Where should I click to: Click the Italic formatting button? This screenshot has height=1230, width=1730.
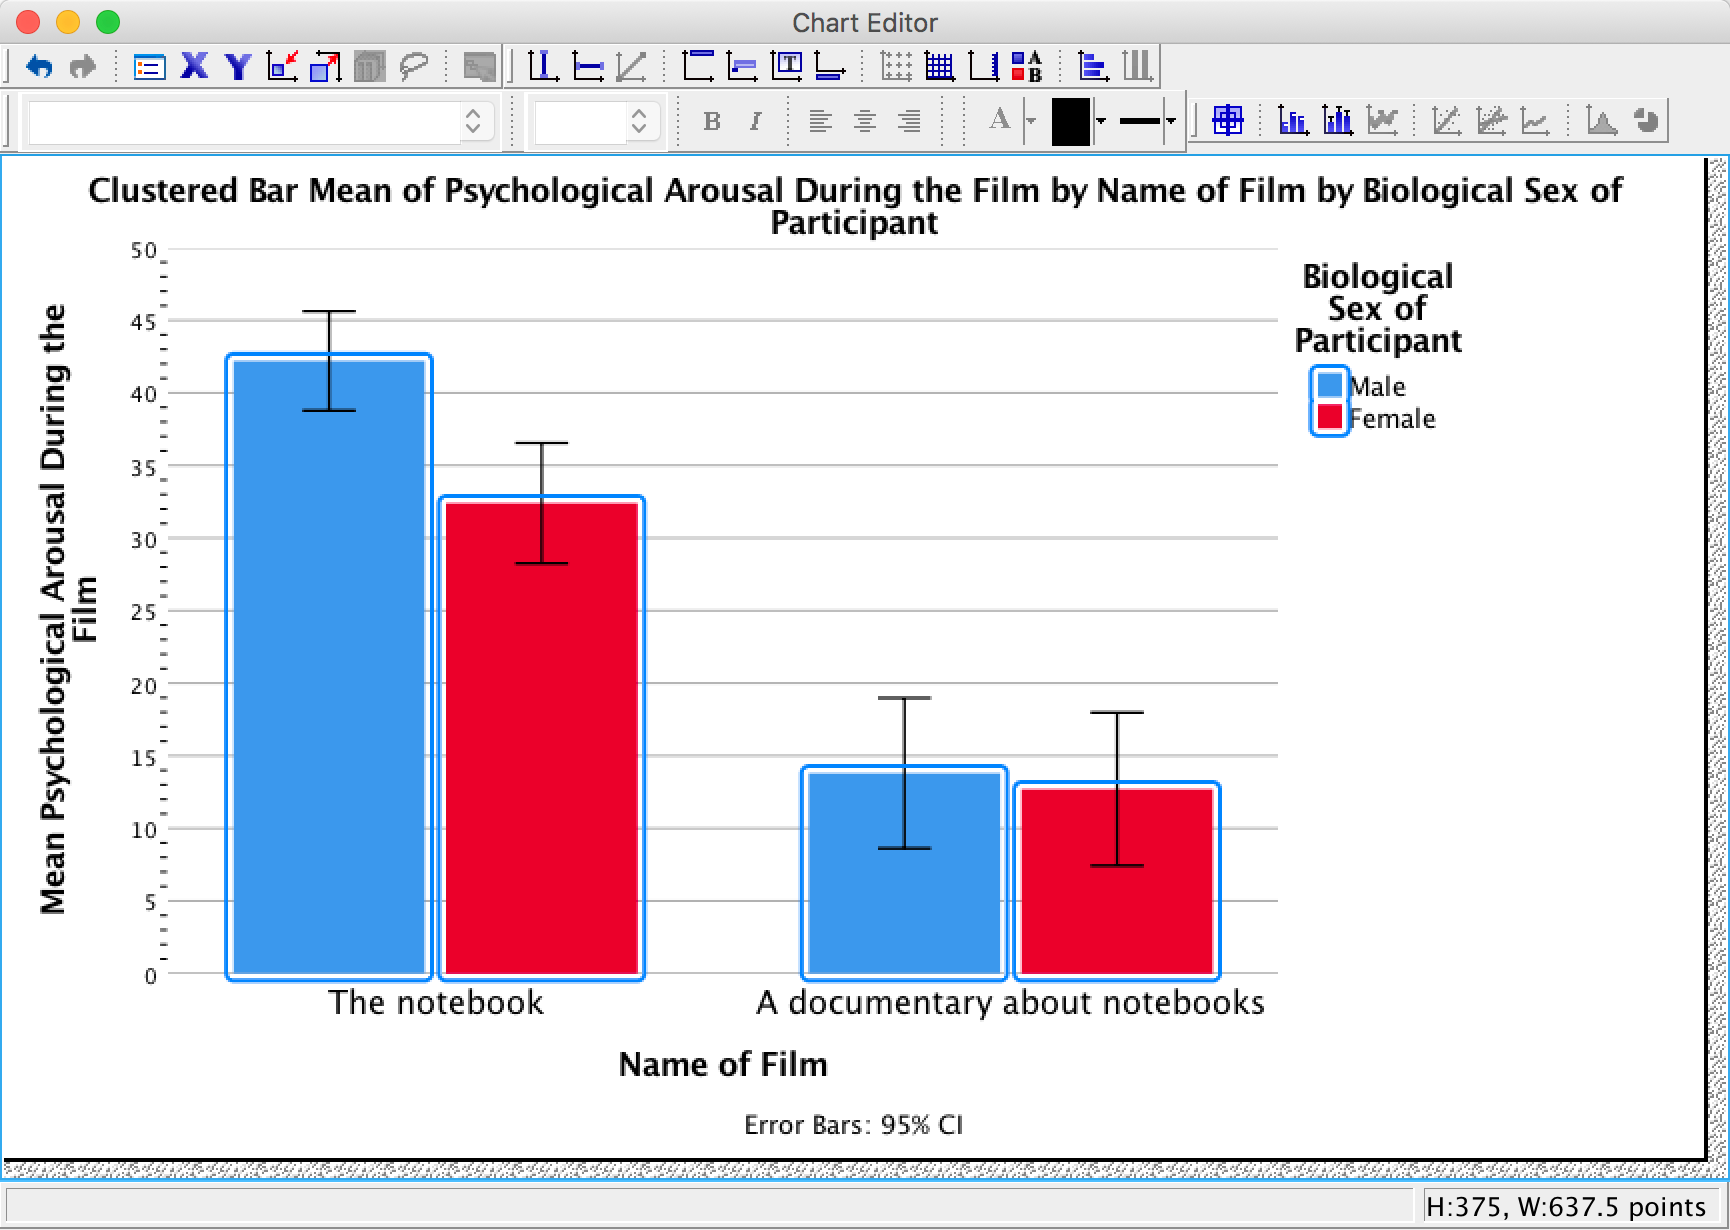pyautogui.click(x=755, y=121)
